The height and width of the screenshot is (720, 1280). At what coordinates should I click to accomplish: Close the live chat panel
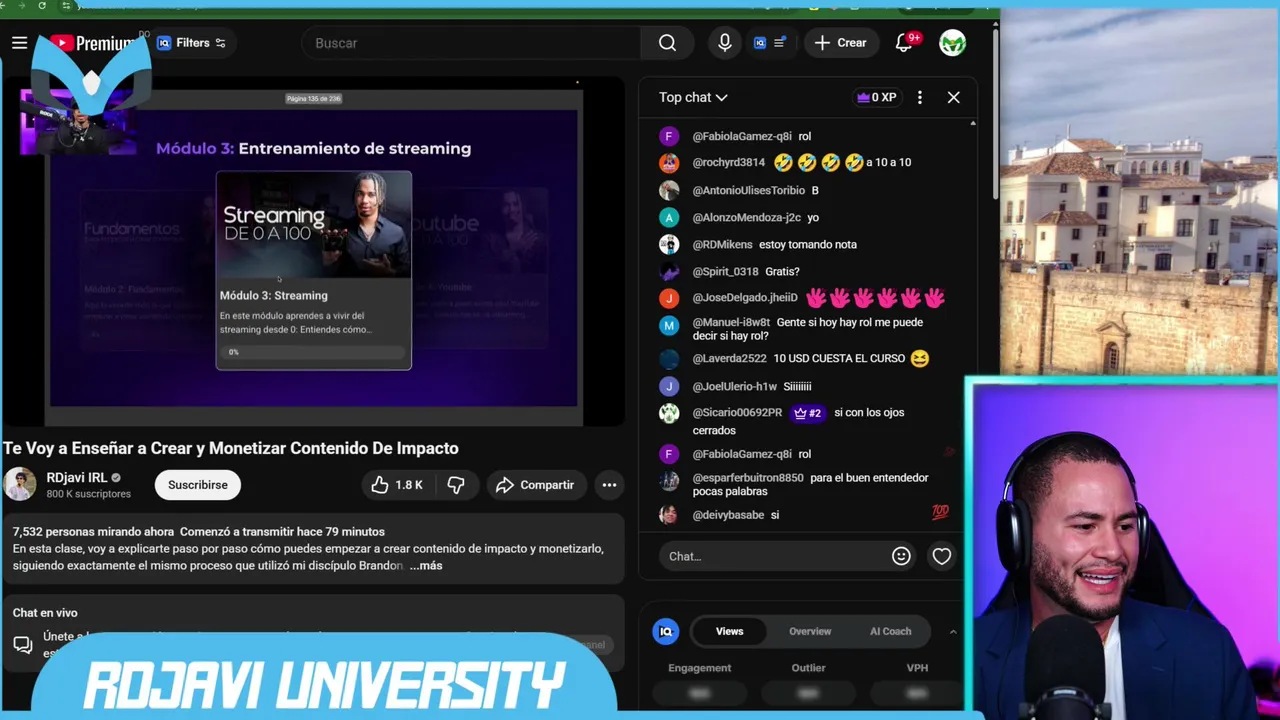tap(954, 97)
